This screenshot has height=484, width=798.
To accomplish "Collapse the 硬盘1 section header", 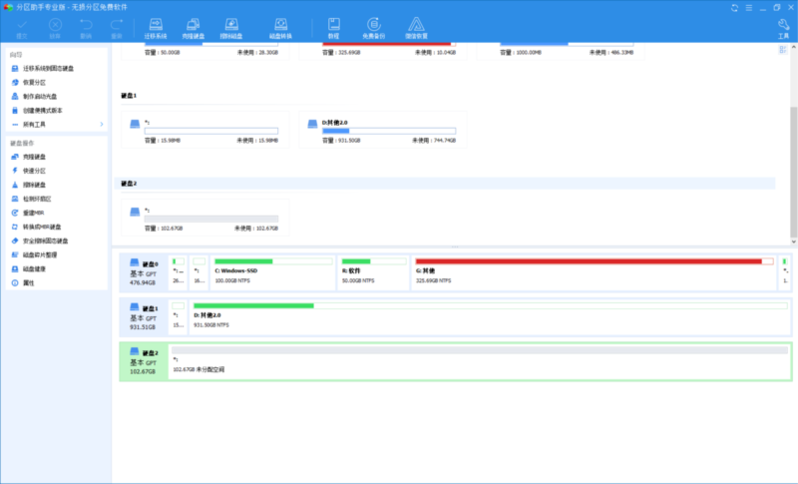I will (x=128, y=95).
